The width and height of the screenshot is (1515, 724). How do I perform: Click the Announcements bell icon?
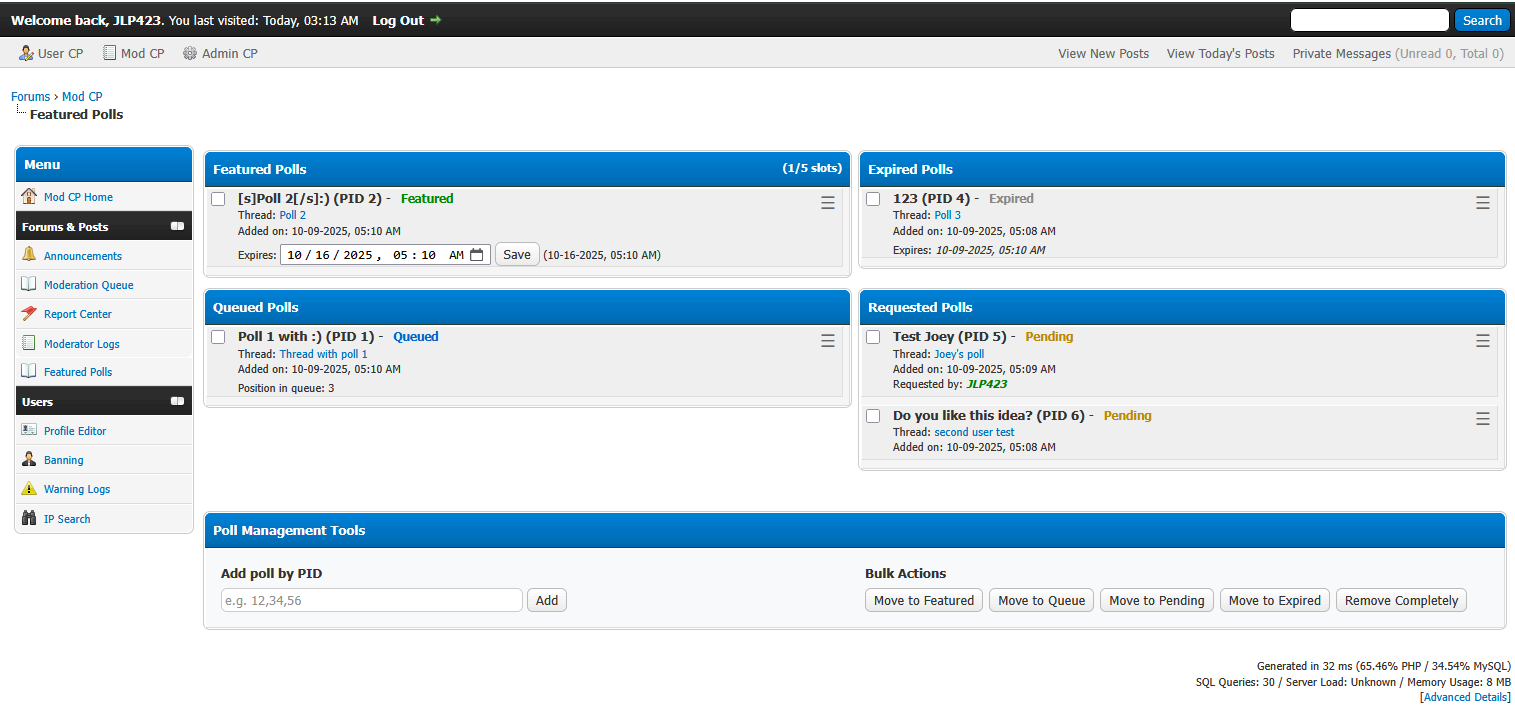point(29,255)
